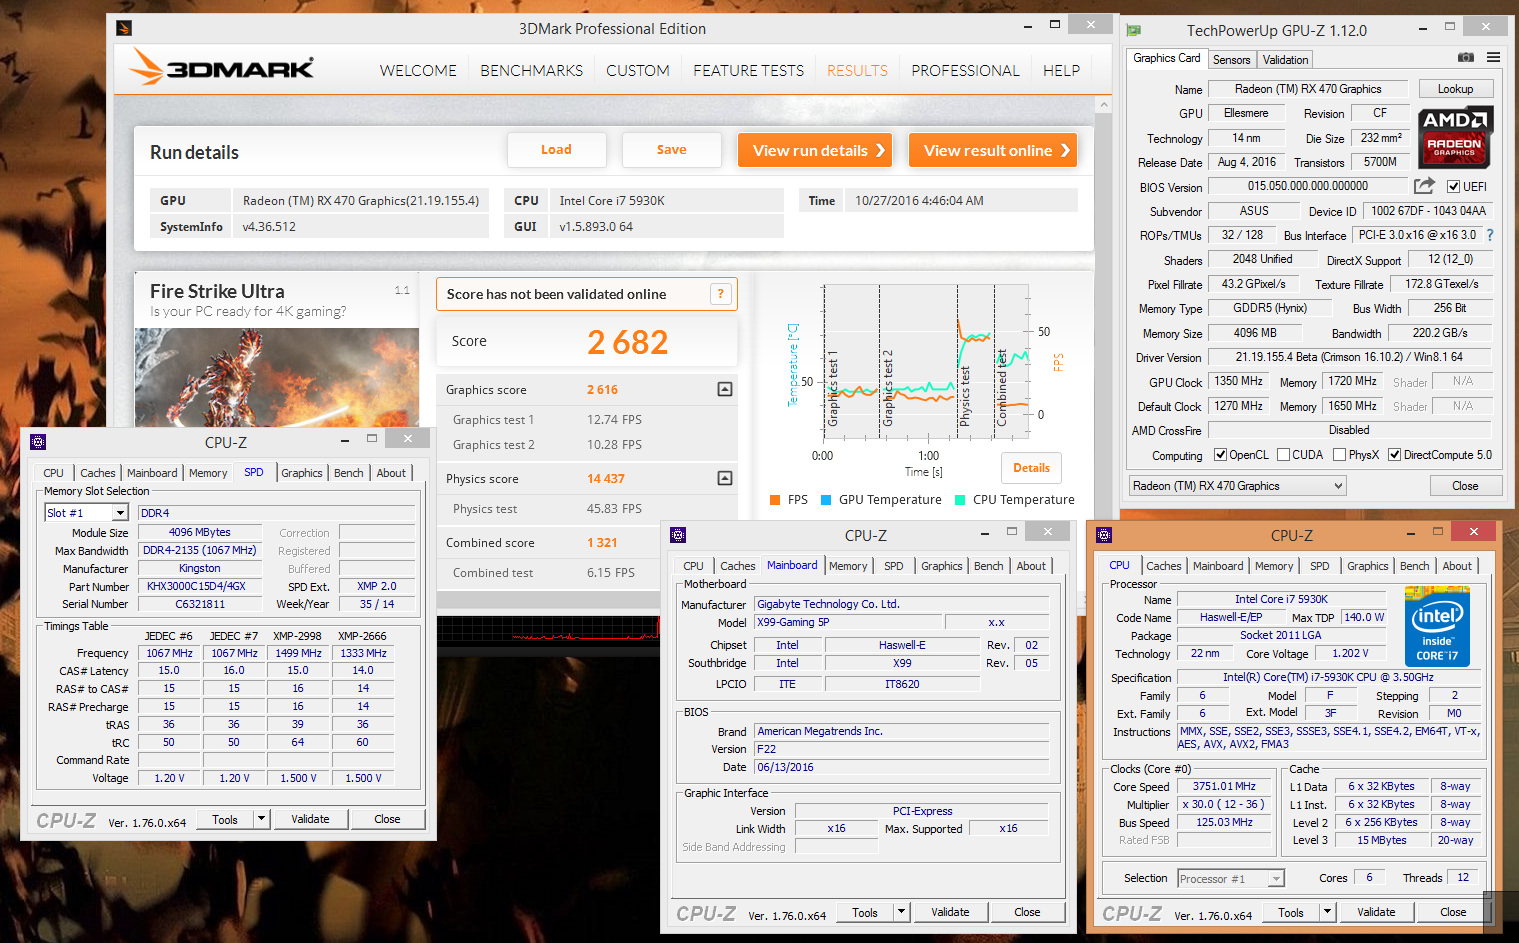Click Validate in the Mainboard CPU-Z window
The height and width of the screenshot is (943, 1519).
(950, 912)
